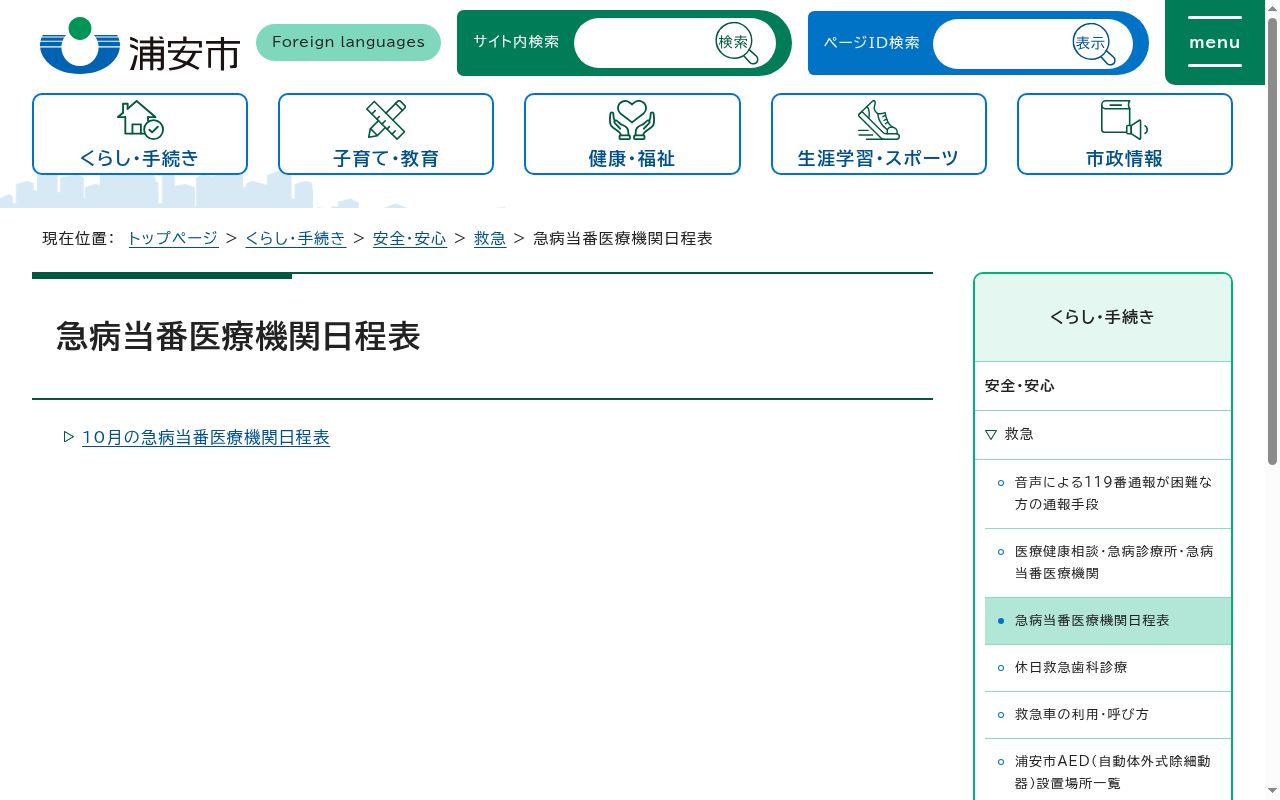The width and height of the screenshot is (1280, 800).
Task: Click the sneaker icon for 生涯学習・スポーツ
Action: point(878,119)
